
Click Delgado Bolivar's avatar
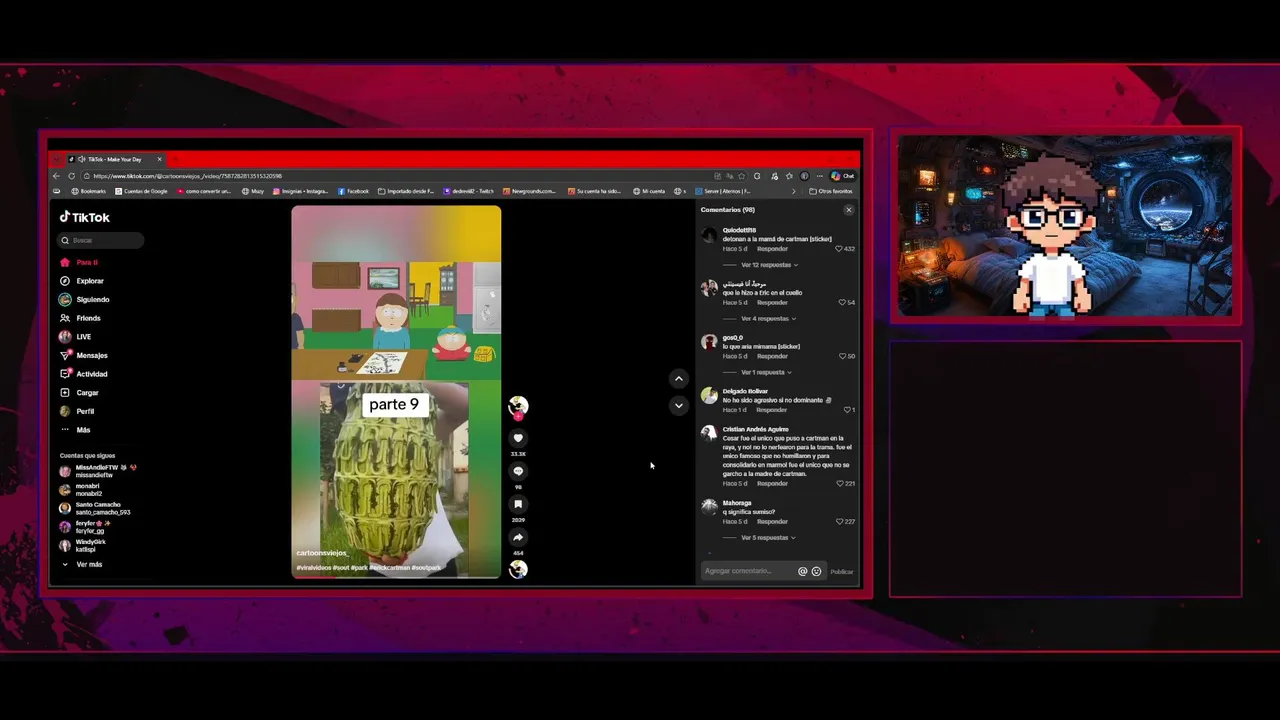point(709,396)
